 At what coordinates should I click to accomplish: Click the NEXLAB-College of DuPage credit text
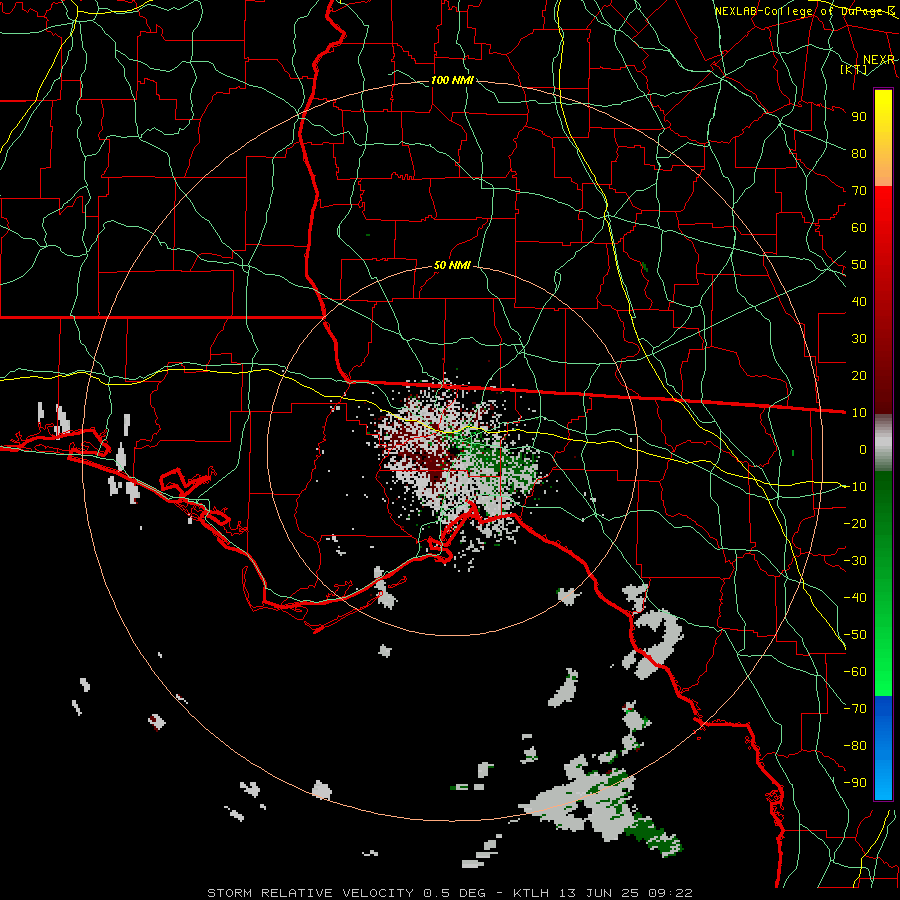point(805,11)
